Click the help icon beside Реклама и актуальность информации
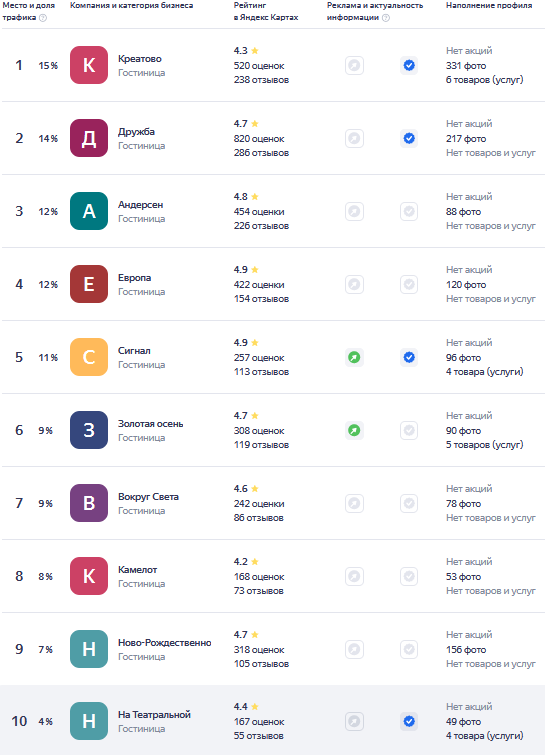545x755 pixels. [x=386, y=18]
